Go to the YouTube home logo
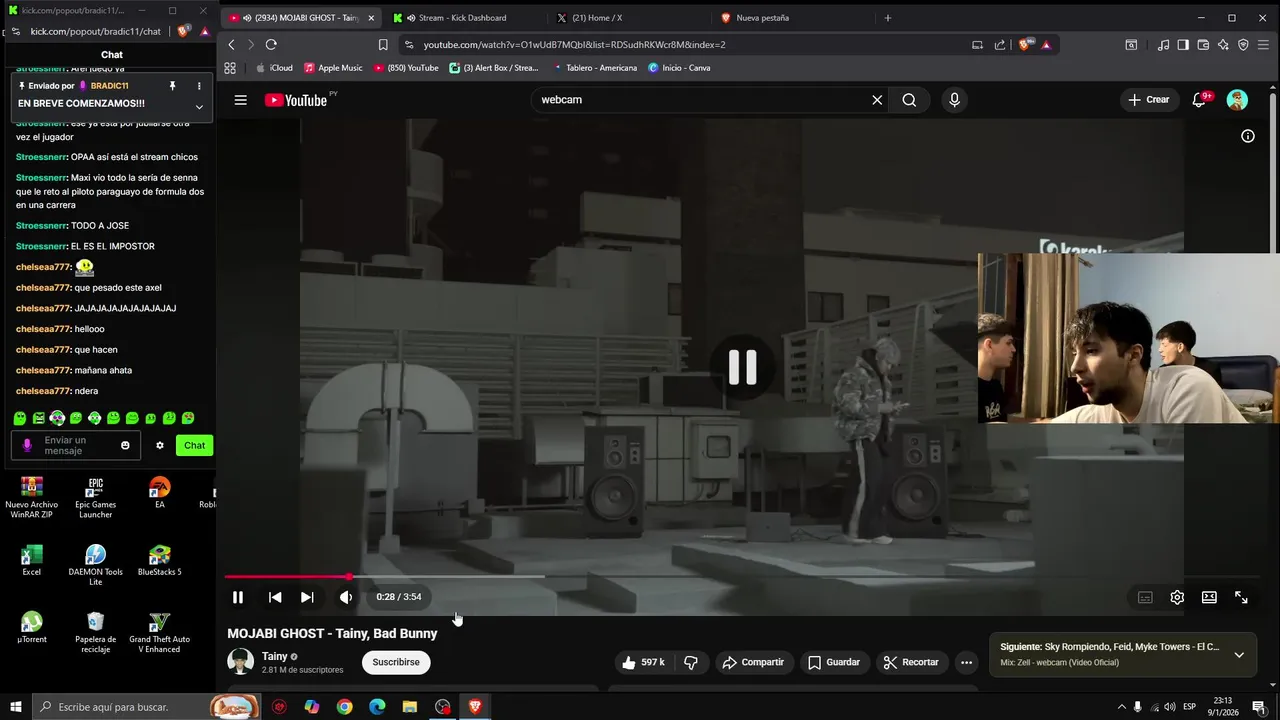The width and height of the screenshot is (1280, 720). click(296, 100)
